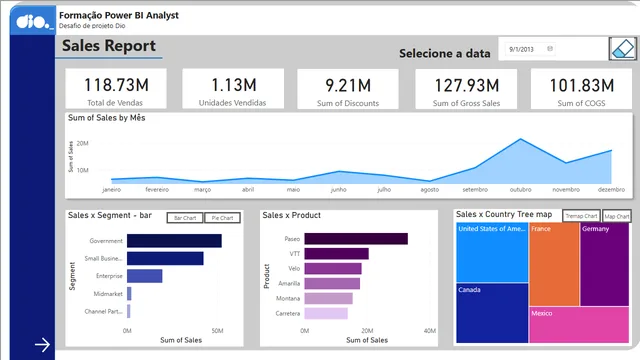Image resolution: width=640 pixels, height=360 pixels.
Task: Click the novembro label on the month axis
Action: coord(566,190)
